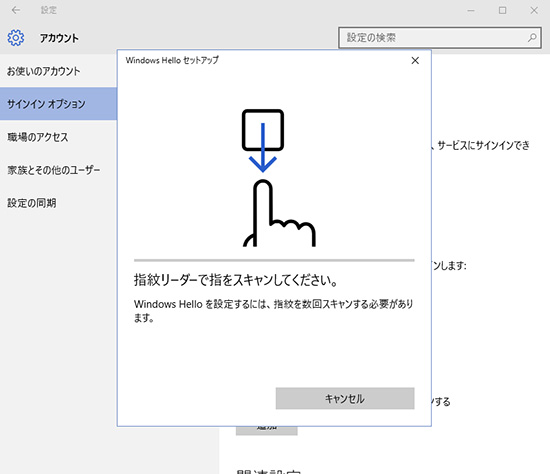This screenshot has width=550, height=474.
Task: Click the 指紋リーダーで指をスキャンしてください heading
Action: coord(236,280)
